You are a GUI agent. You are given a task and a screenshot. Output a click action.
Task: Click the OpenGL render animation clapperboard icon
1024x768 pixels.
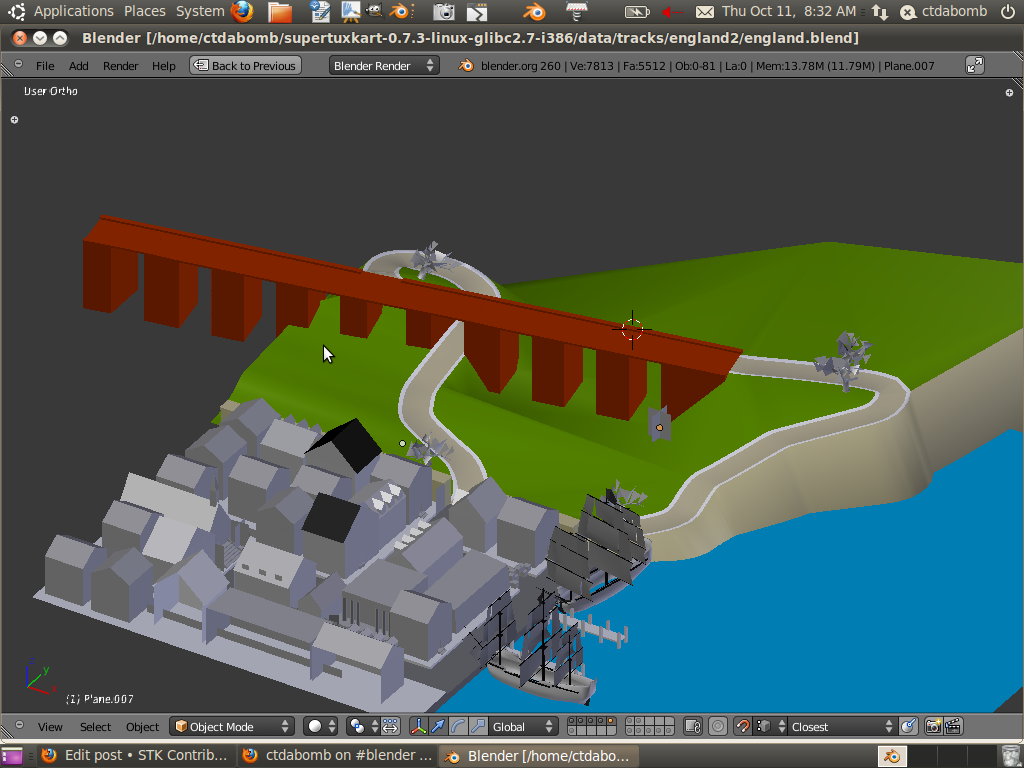point(953,727)
